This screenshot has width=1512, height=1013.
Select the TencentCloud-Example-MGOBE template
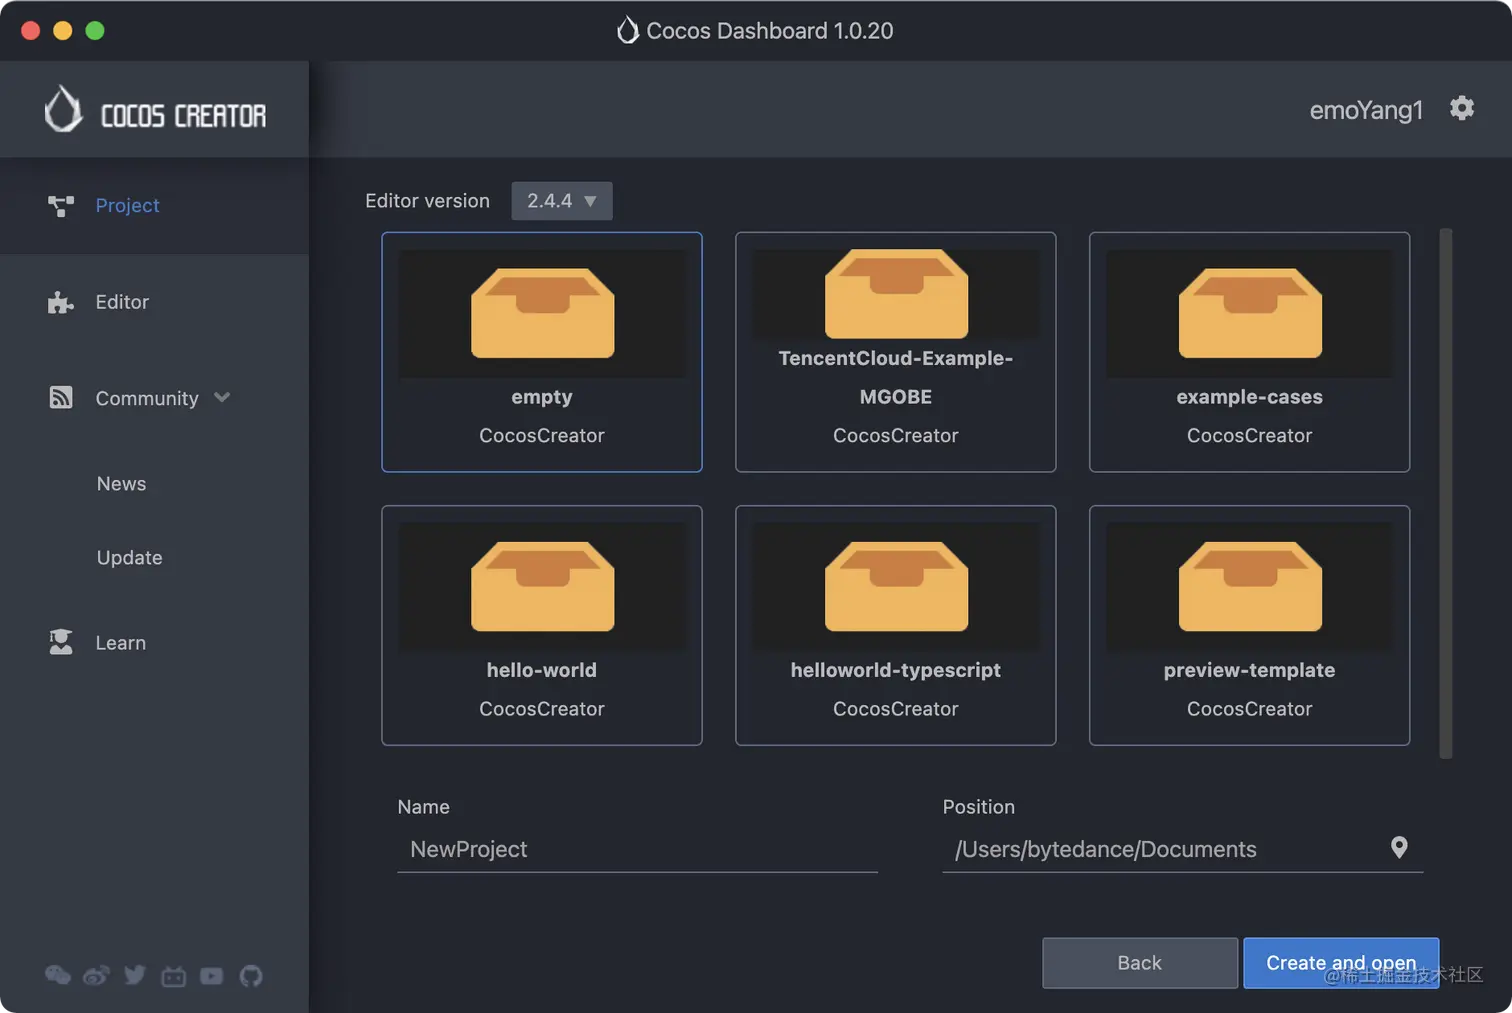(x=896, y=352)
